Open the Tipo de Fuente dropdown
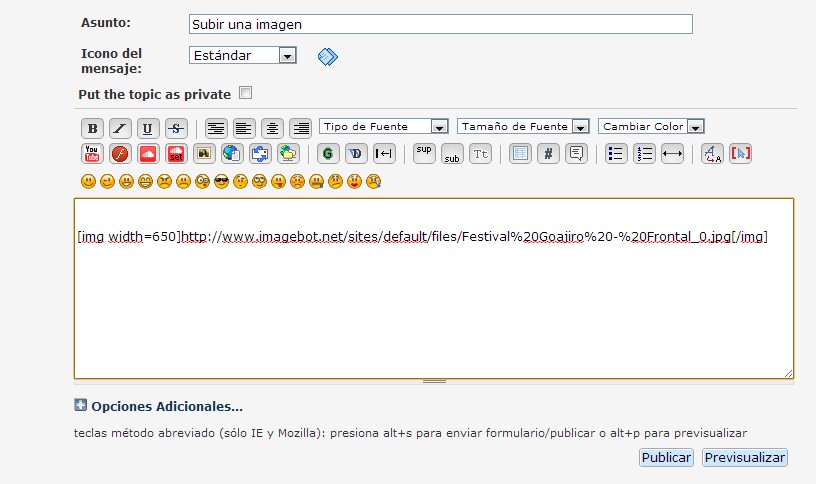This screenshot has width=816, height=484. (x=384, y=126)
